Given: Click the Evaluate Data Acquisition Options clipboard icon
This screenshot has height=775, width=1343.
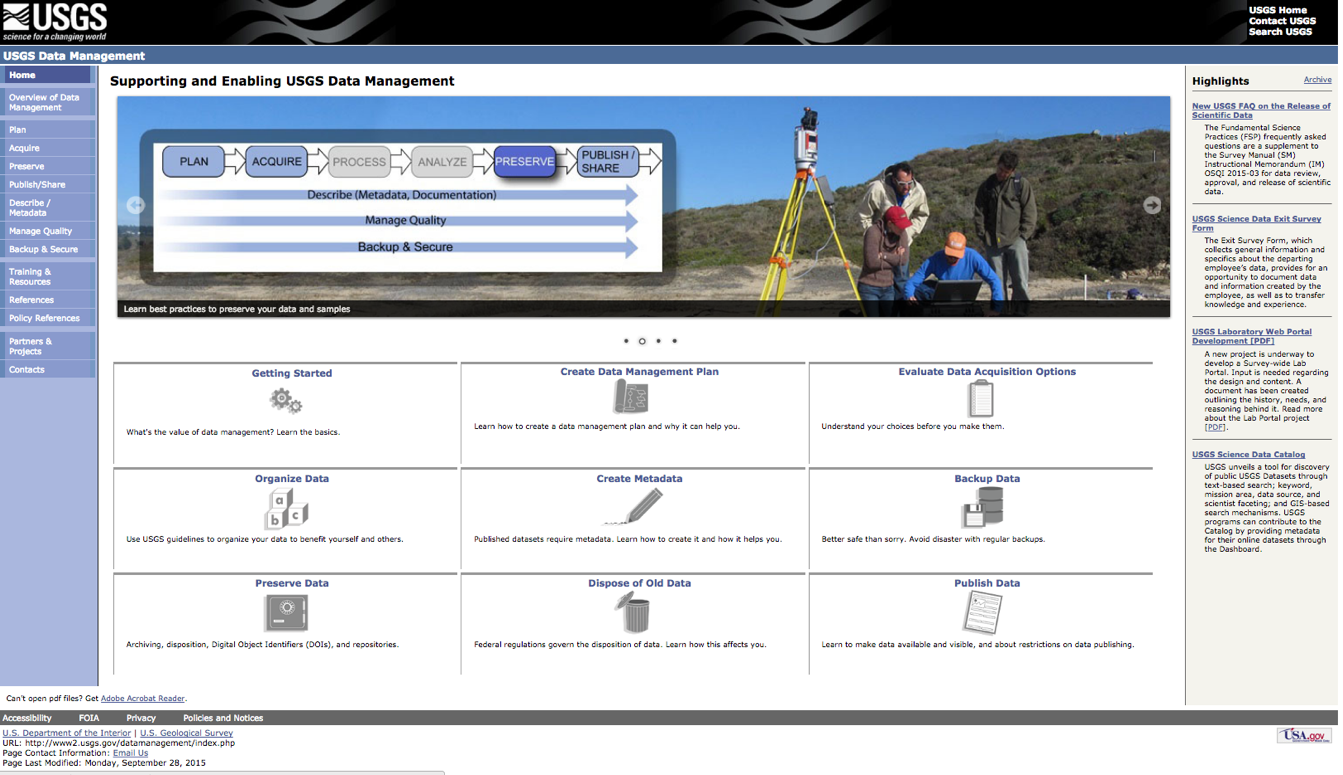Looking at the screenshot, I should point(981,398).
